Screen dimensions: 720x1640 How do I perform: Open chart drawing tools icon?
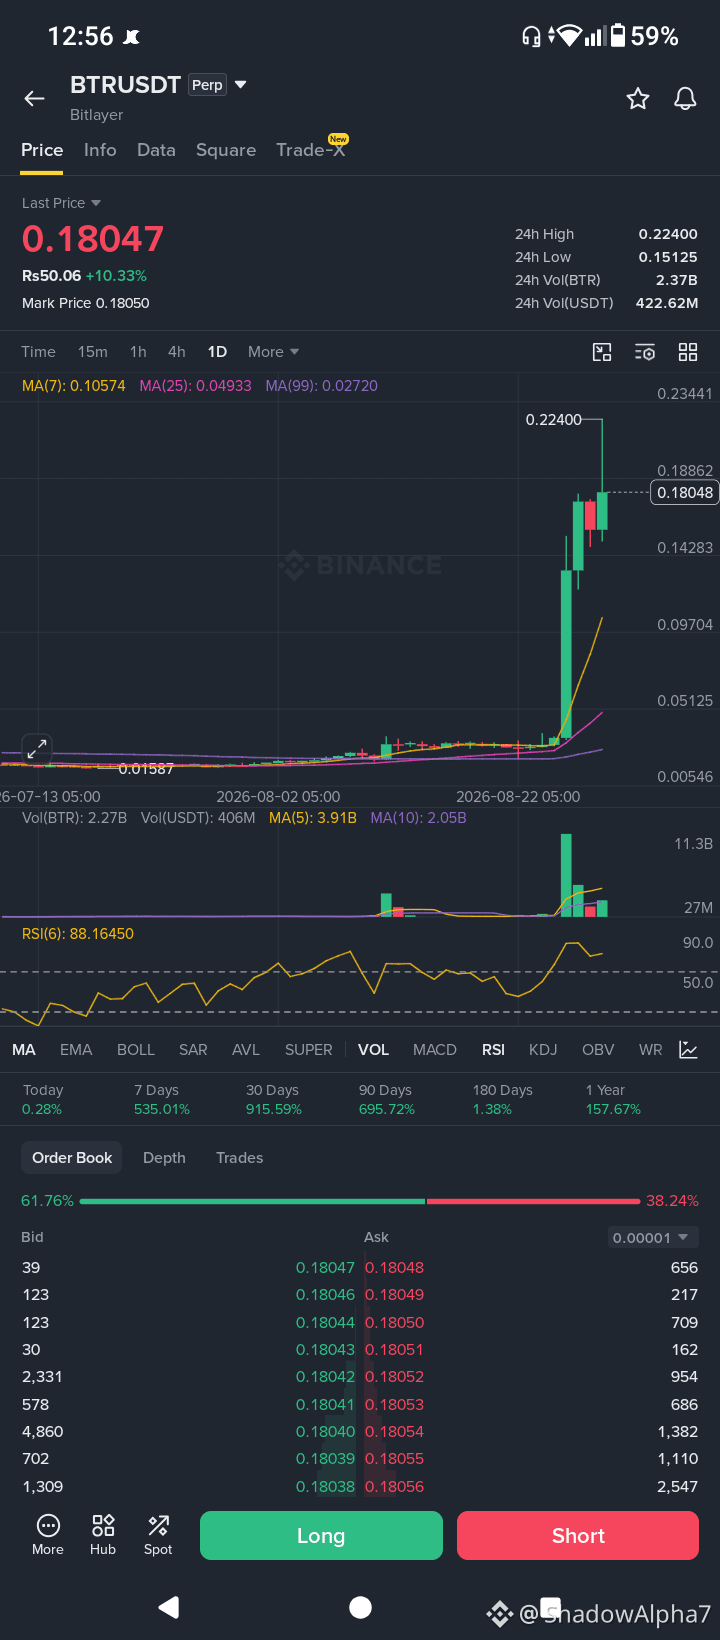(602, 352)
